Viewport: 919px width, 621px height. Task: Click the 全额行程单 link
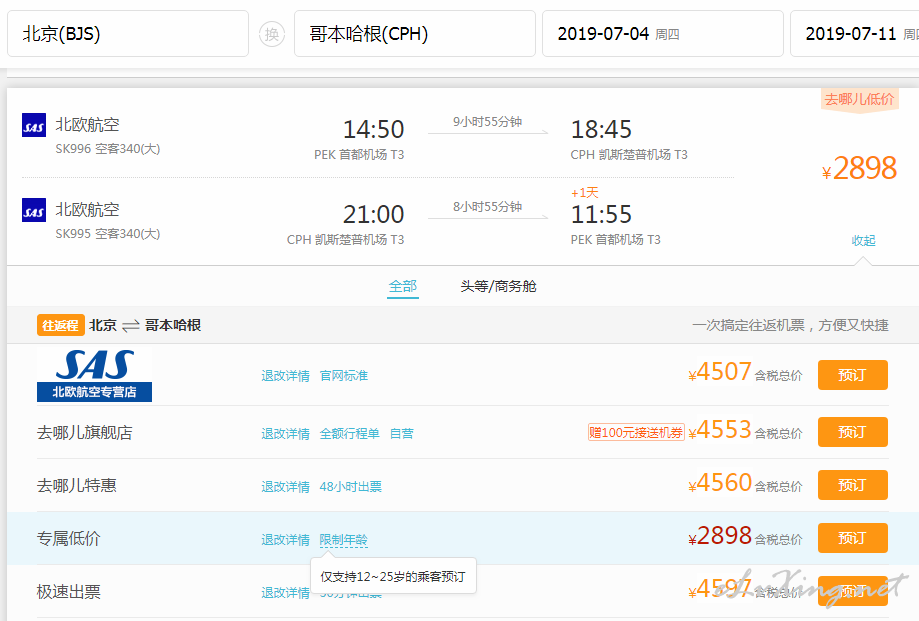[x=349, y=434]
